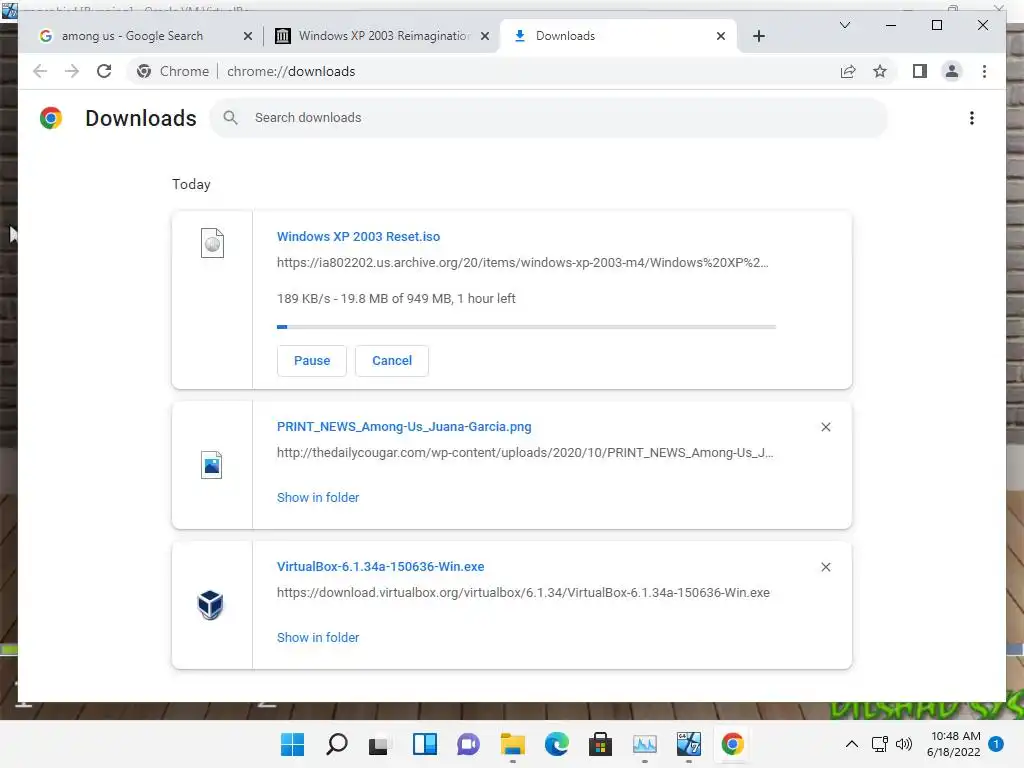Close the among us Google Search tab
Screen dimensions: 1024x768
[248, 36]
